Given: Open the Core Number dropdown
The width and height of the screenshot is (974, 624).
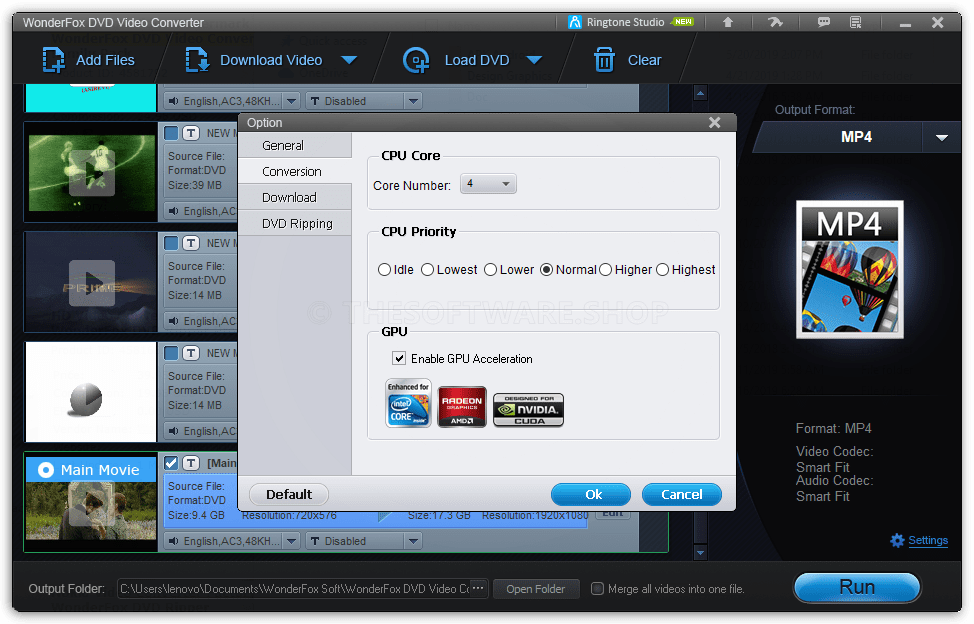Looking at the screenshot, I should [x=488, y=184].
